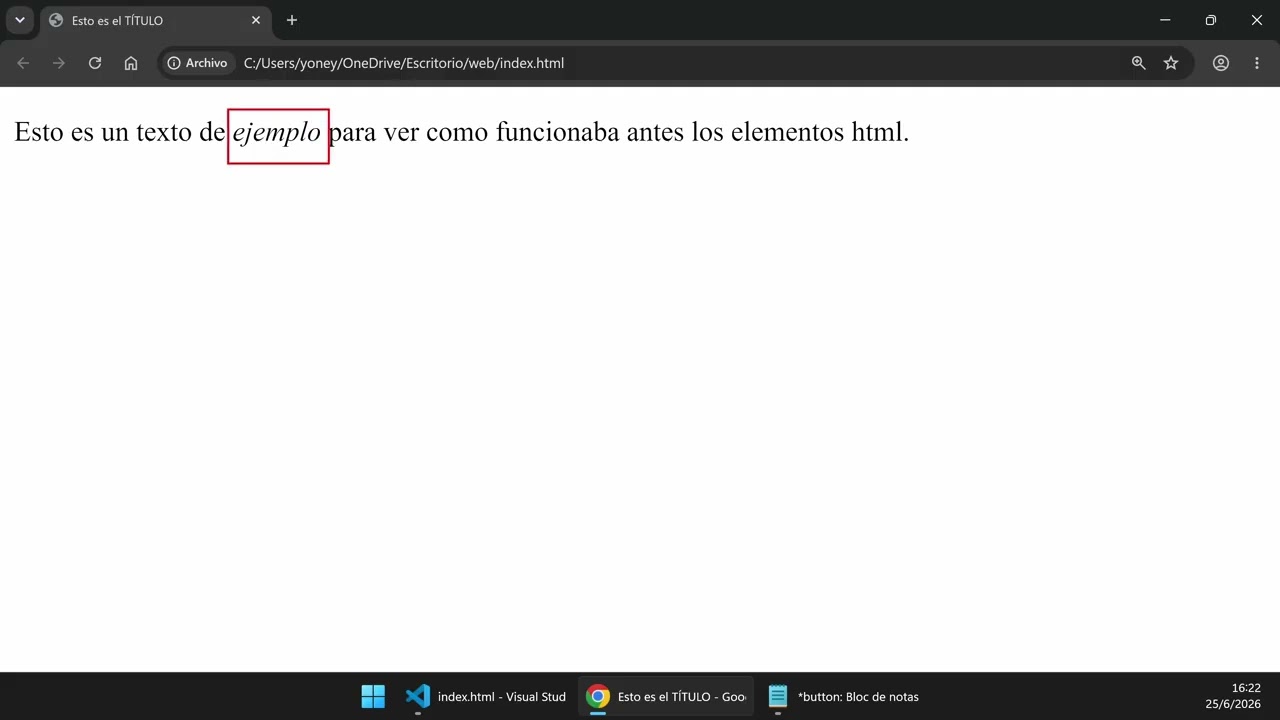Click the word 'html.' ending the sentence
Image resolution: width=1280 pixels, height=720 pixels.
click(880, 132)
